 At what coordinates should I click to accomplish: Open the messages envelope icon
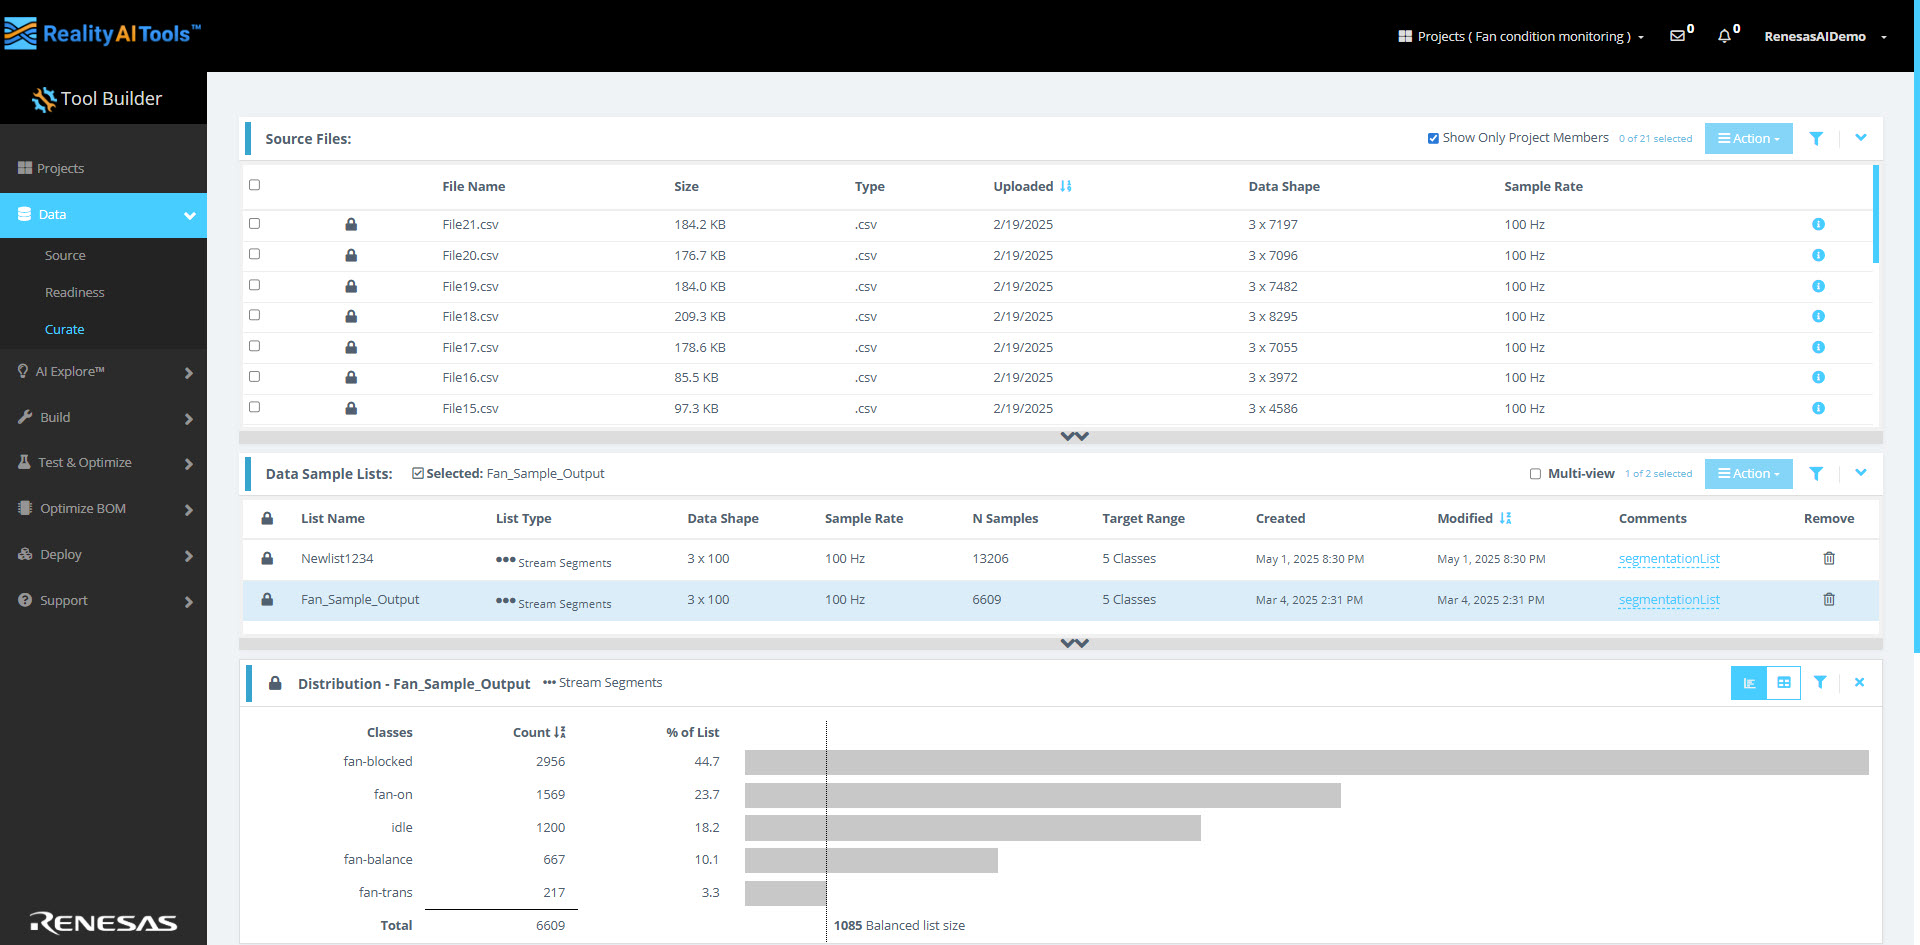tap(1677, 36)
